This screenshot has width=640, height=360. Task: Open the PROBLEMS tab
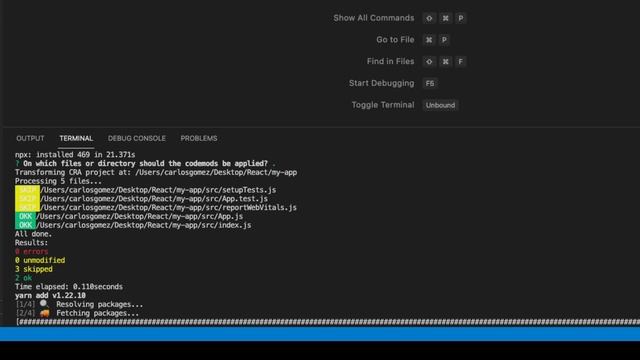tap(199, 138)
